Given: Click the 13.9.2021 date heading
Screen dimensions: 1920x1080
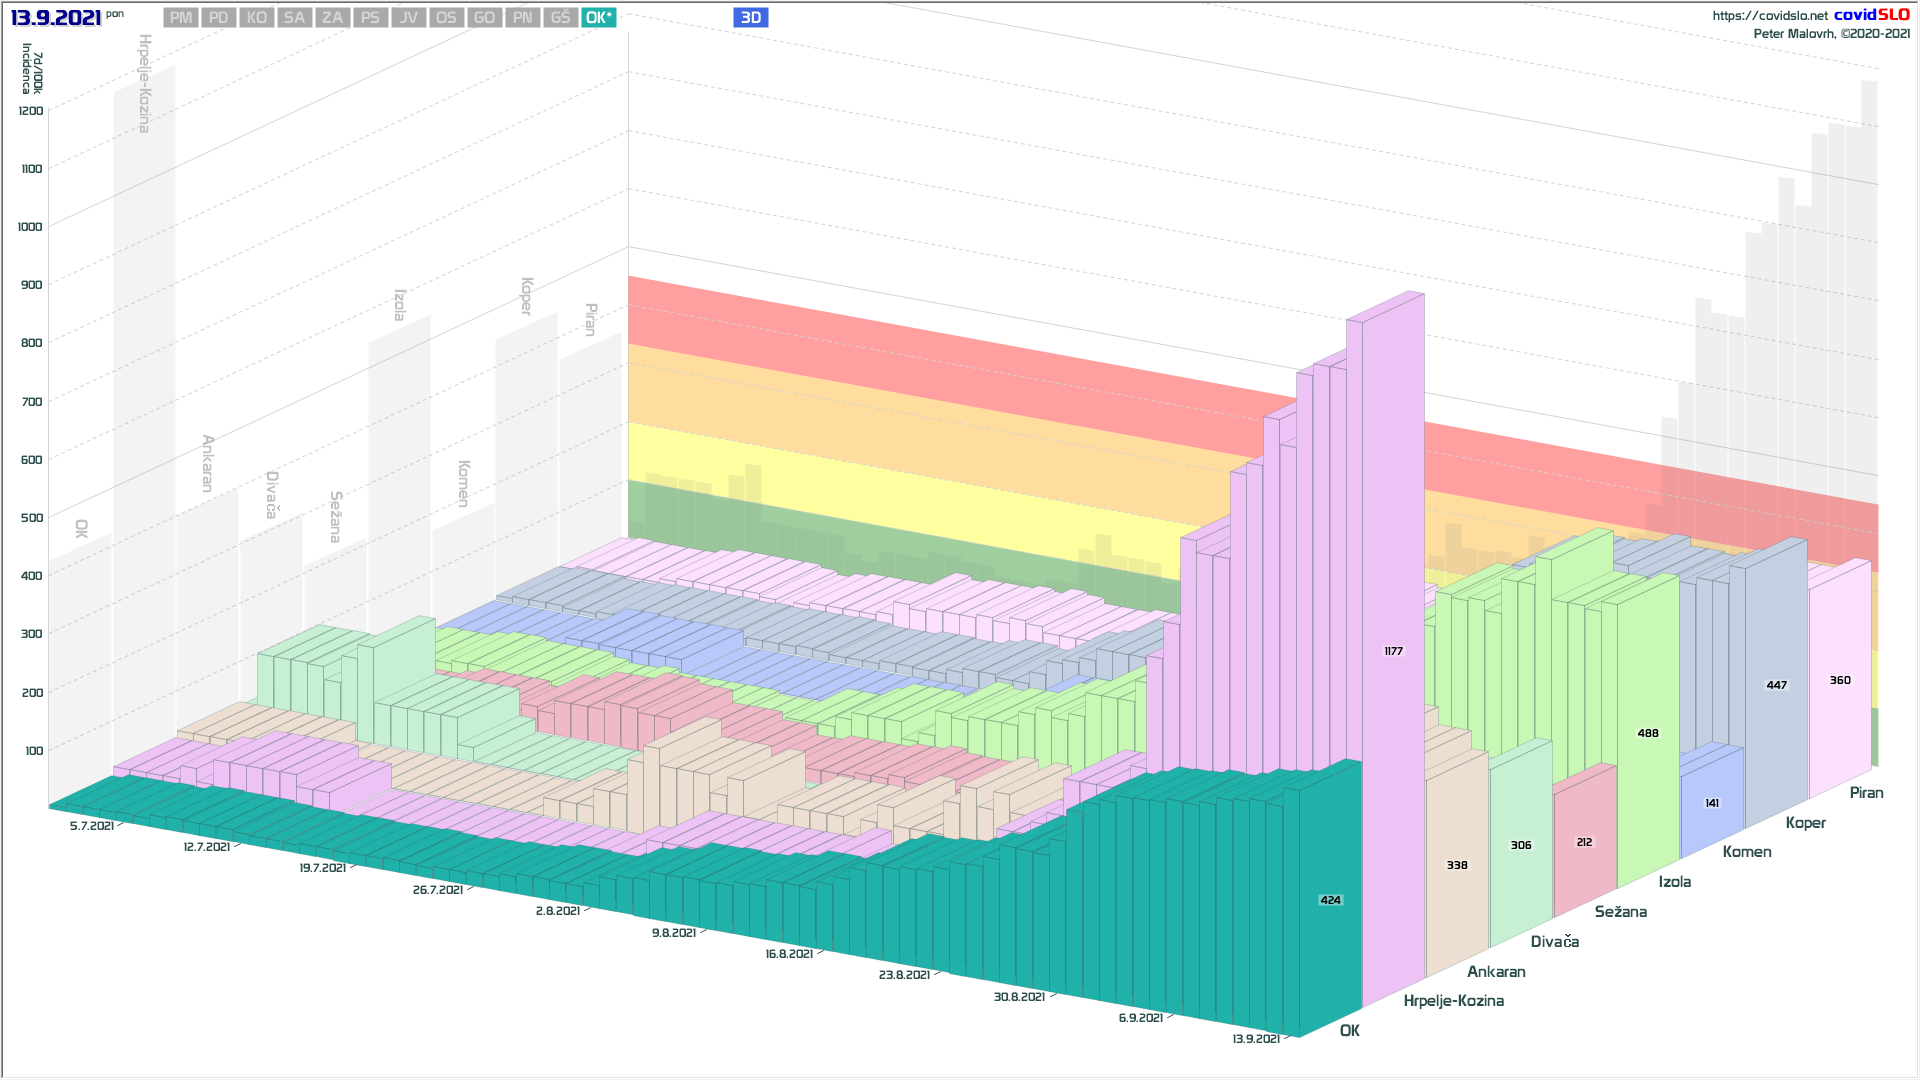Looking at the screenshot, I should (56, 18).
